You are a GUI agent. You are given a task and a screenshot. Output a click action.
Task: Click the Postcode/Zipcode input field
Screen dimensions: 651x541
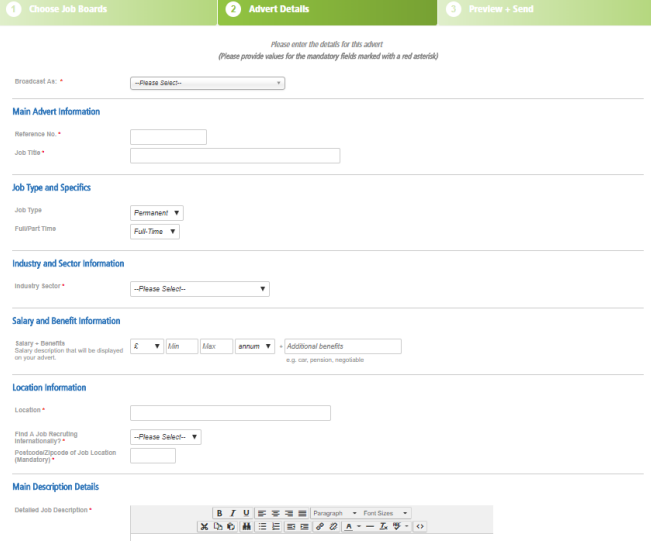point(153,456)
